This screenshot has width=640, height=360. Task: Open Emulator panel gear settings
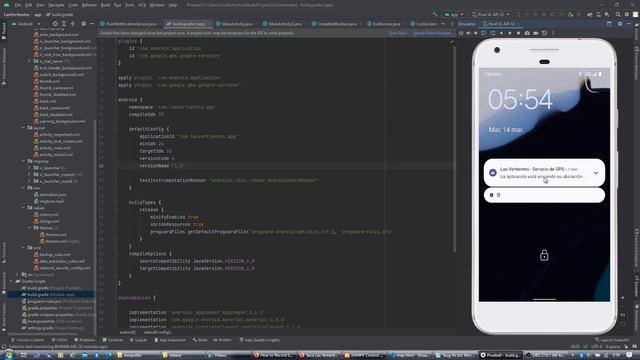(x=620, y=24)
